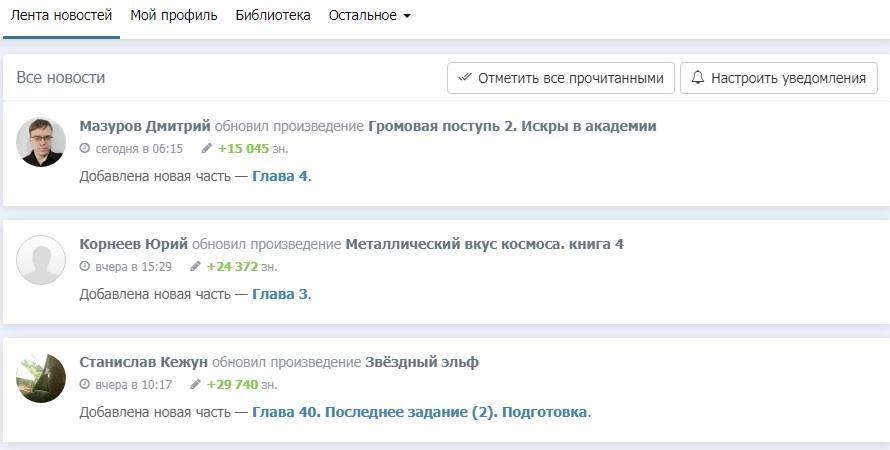Open the book 'Громовая поступь 2. Искры в академии'

click(512, 126)
